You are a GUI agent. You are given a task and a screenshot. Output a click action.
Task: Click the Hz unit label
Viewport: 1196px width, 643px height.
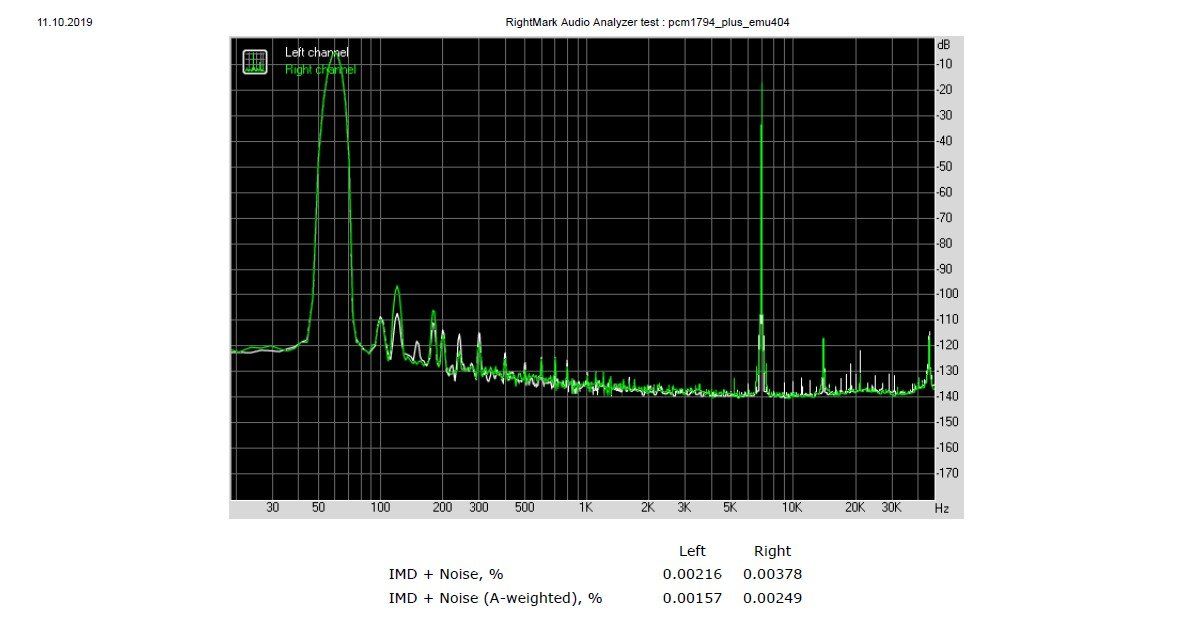pos(942,508)
